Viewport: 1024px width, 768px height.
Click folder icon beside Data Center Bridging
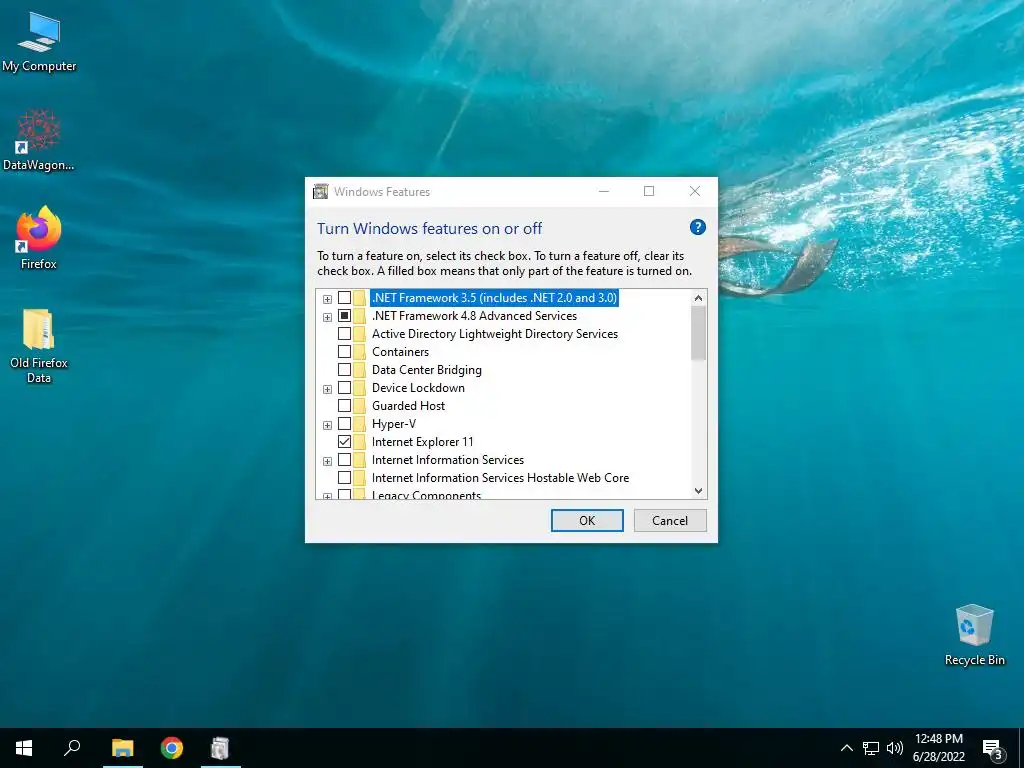pyautogui.click(x=360, y=370)
